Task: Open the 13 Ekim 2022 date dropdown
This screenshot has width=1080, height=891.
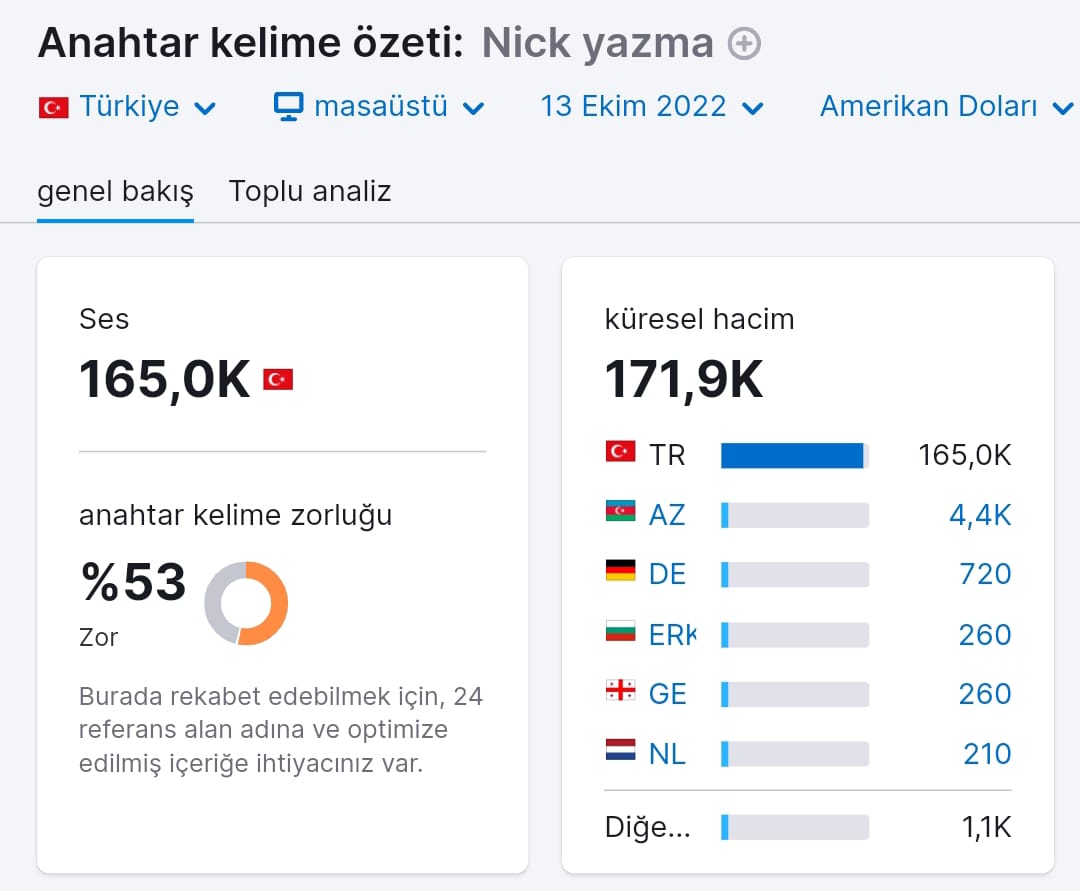Action: coord(652,107)
